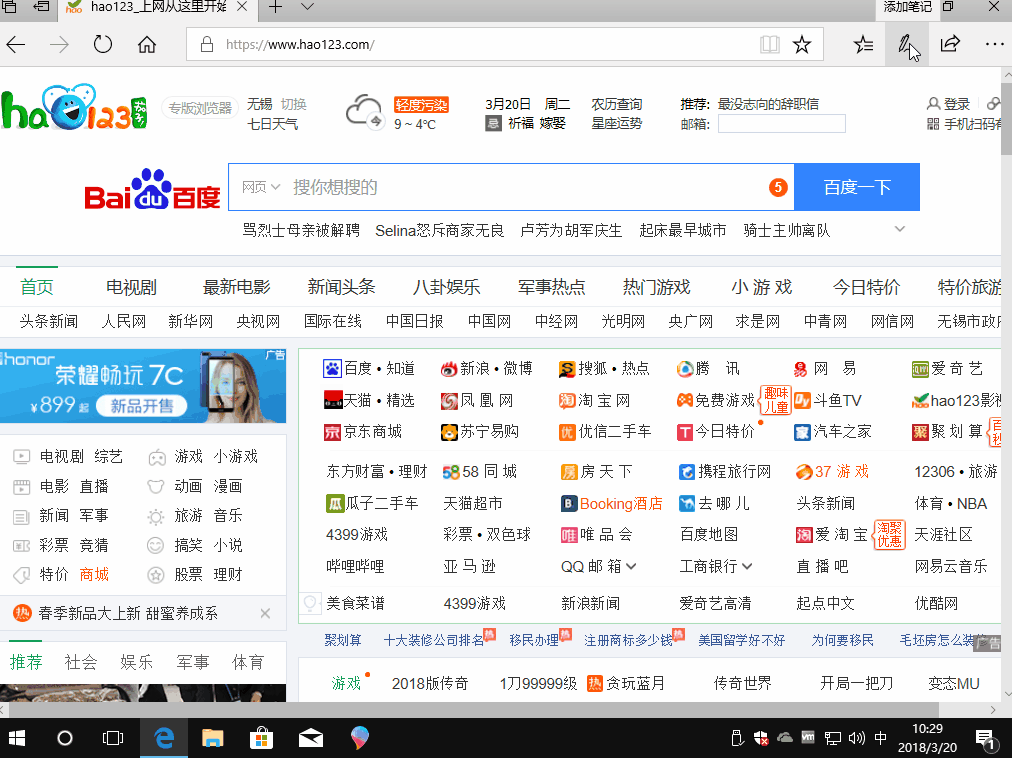Open the favorites hub icon
The image size is (1012, 758).
click(863, 45)
